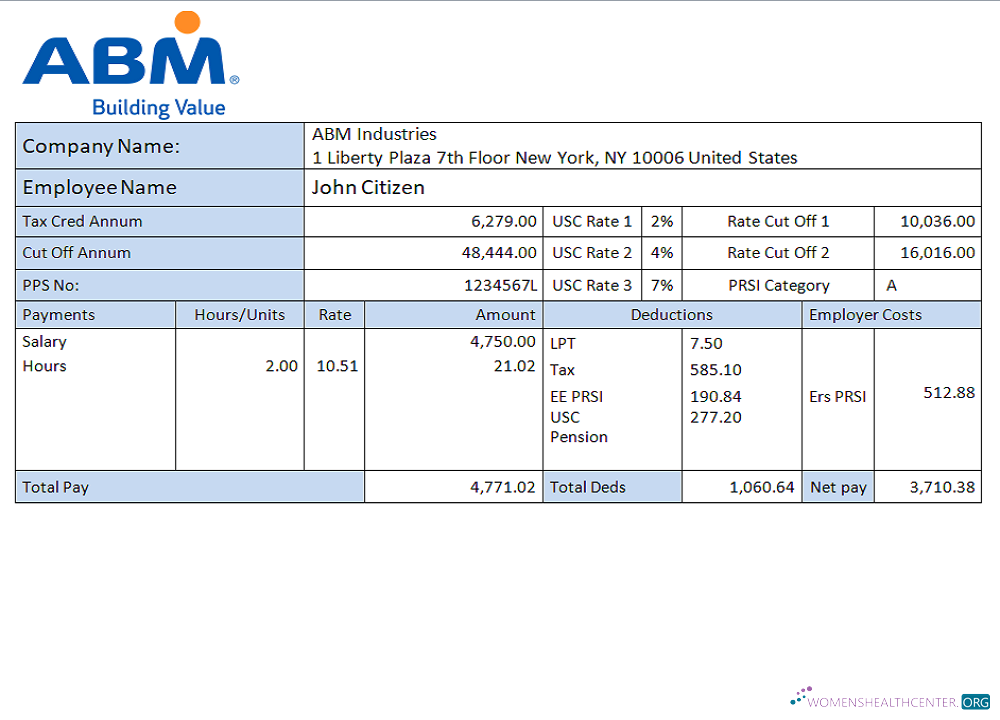Click the WomensHealthCenter.org watermark logo
1000x720 pixels.
click(x=890, y=699)
